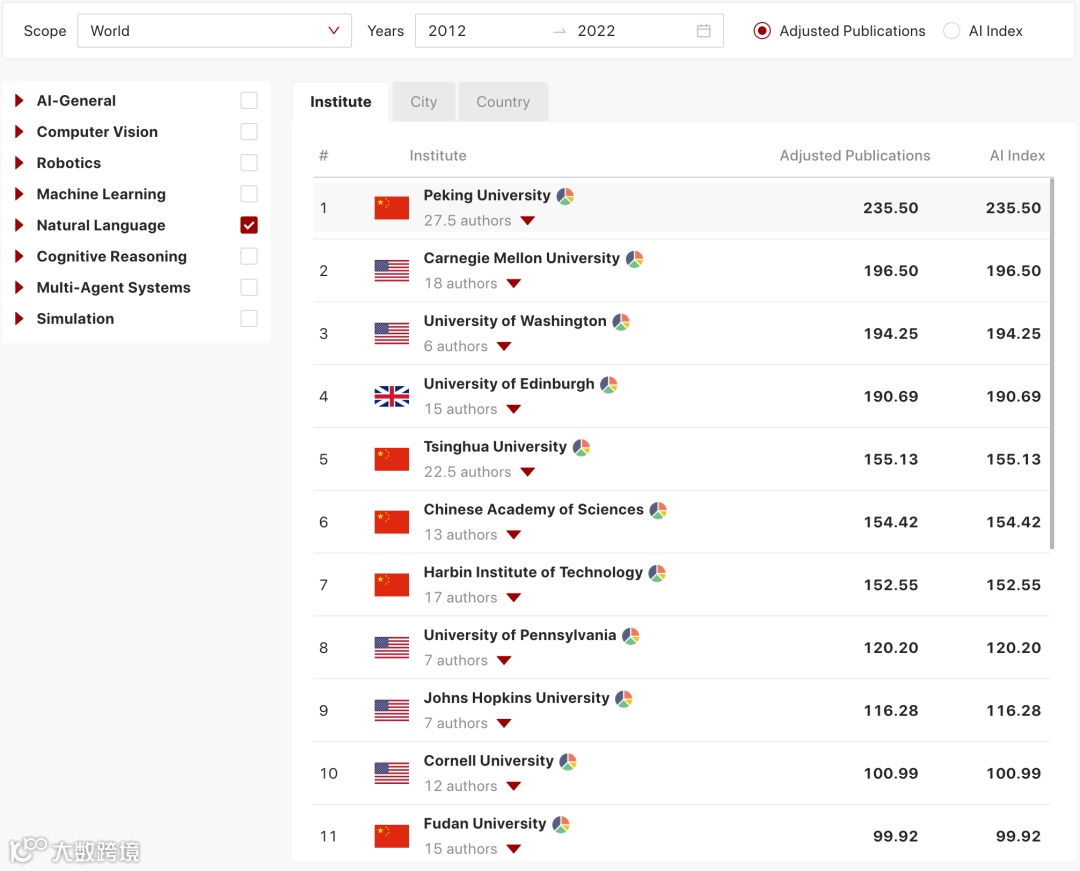Image resolution: width=1080 pixels, height=871 pixels.
Task: Check the Machine Learning checkbox
Action: pyautogui.click(x=249, y=194)
